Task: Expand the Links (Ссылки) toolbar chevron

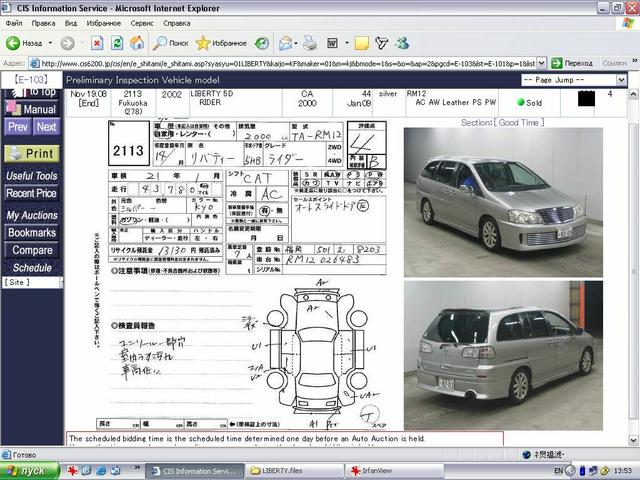Action: click(x=634, y=61)
